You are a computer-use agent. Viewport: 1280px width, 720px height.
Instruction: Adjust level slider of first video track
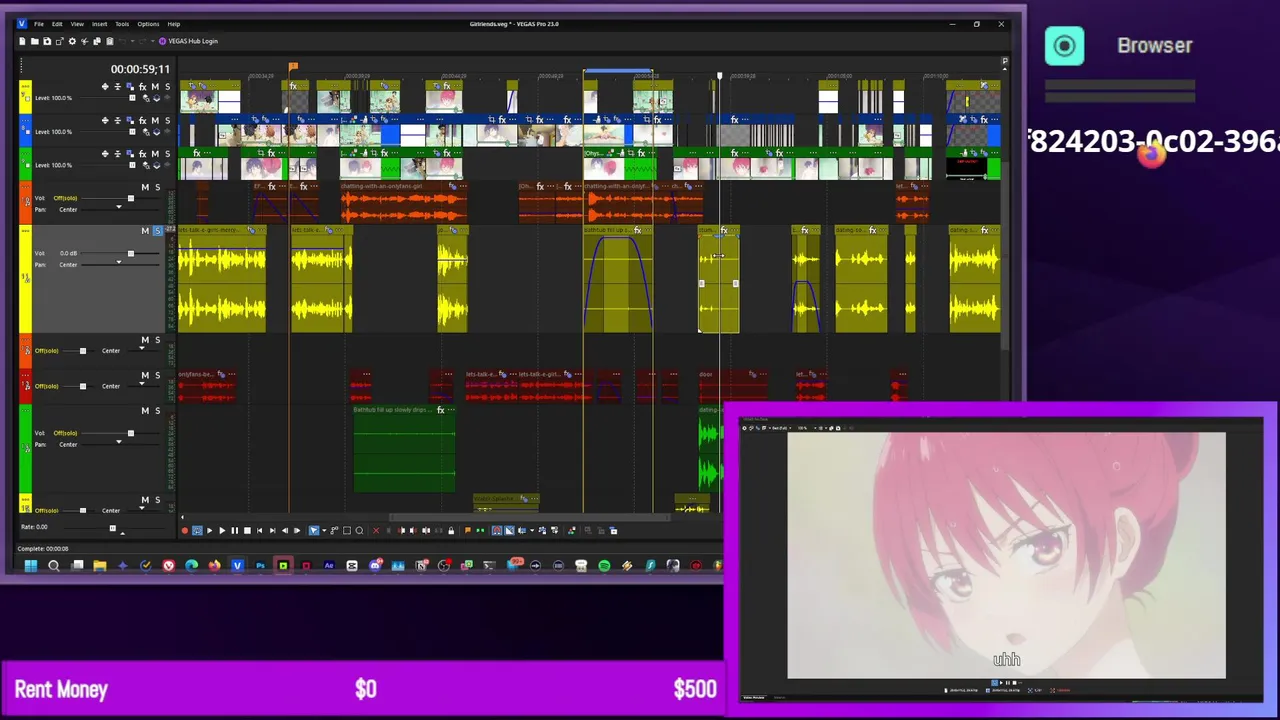(130, 98)
